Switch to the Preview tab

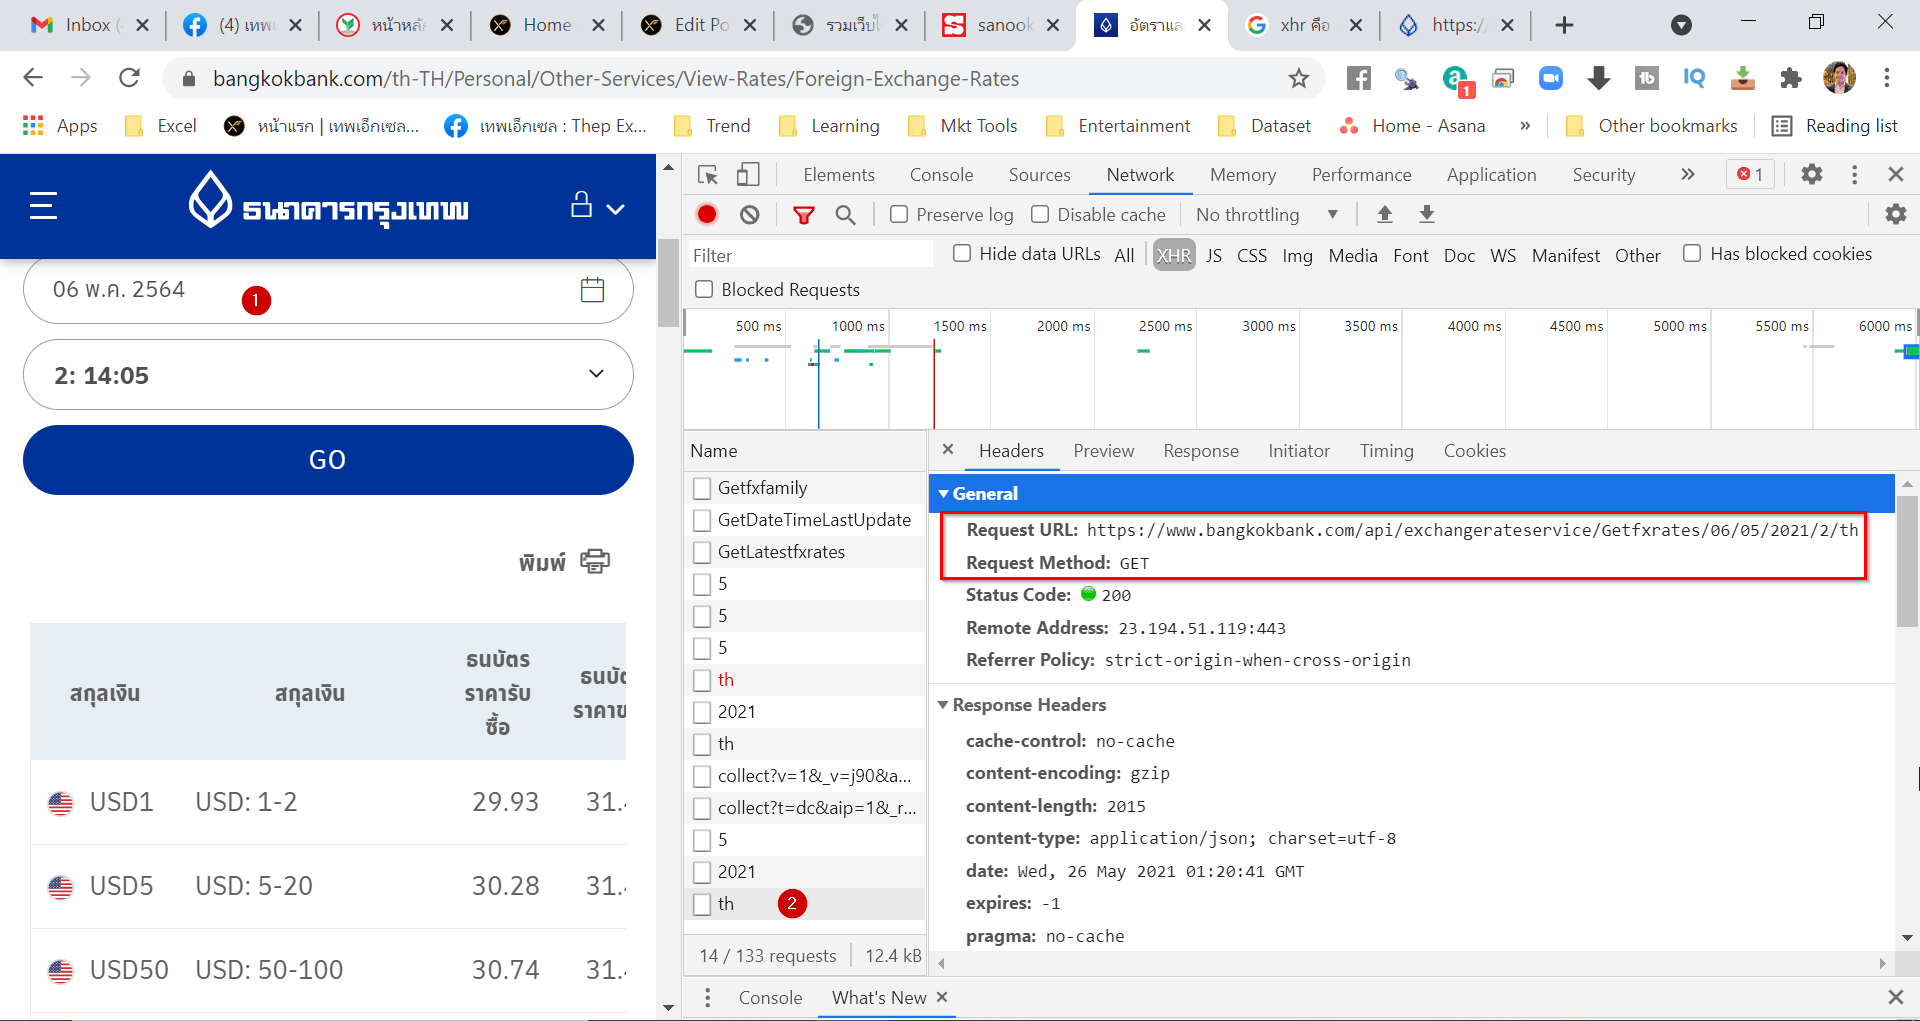[1103, 451]
